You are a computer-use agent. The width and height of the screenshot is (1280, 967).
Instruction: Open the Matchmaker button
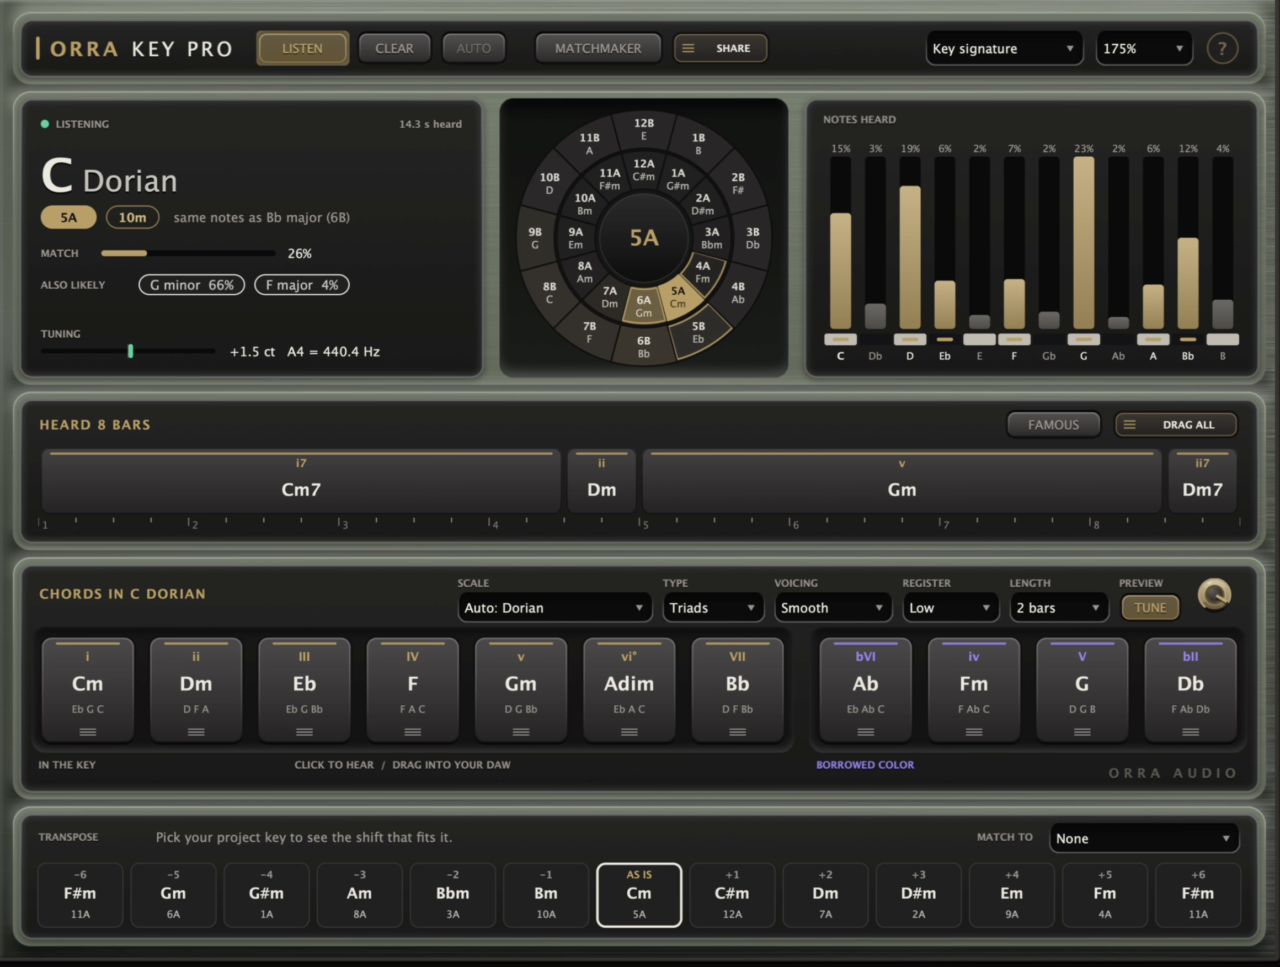coord(598,48)
